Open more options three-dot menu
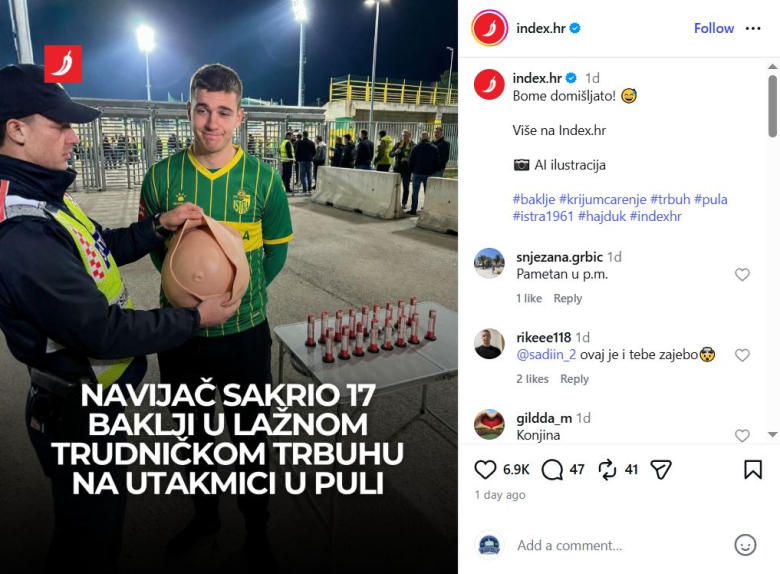 click(x=753, y=28)
